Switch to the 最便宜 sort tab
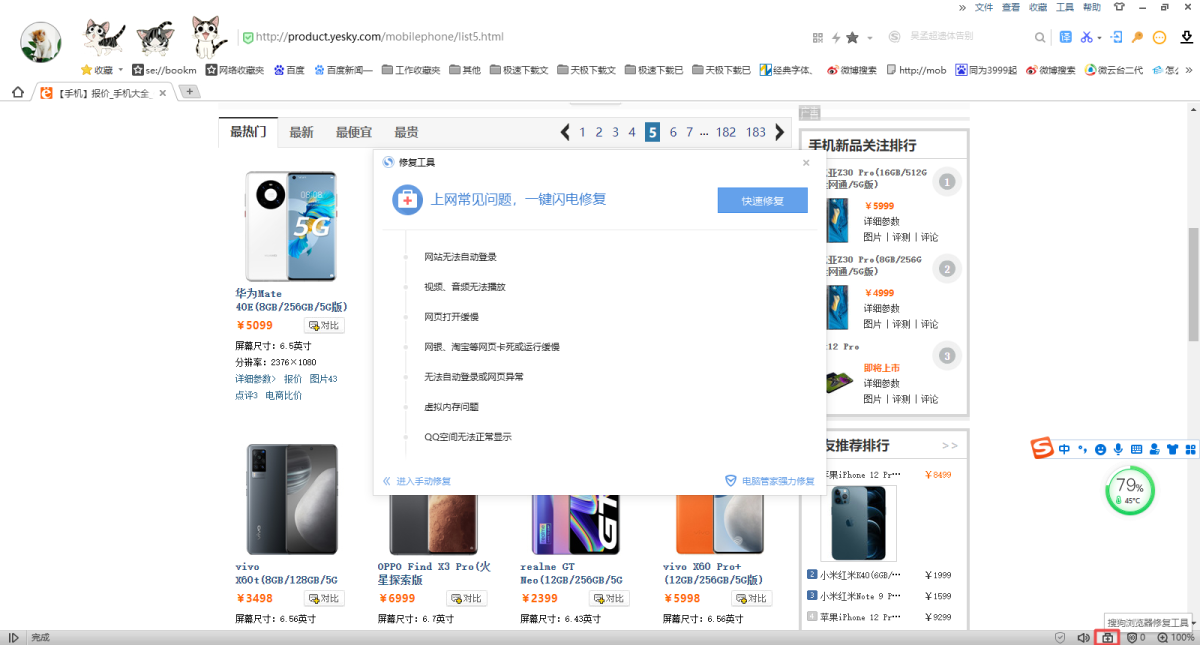 point(354,132)
